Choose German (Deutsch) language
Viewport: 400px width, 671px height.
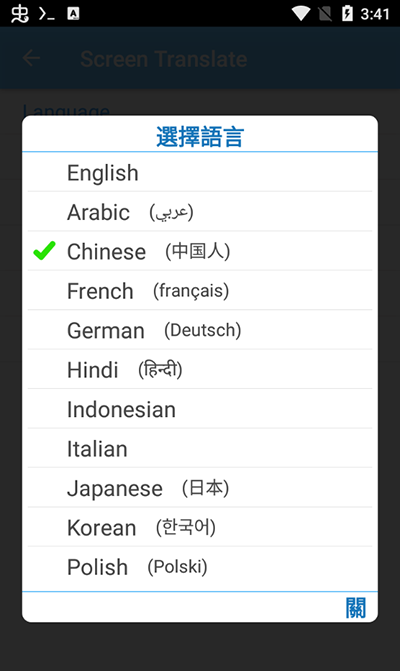click(200, 330)
